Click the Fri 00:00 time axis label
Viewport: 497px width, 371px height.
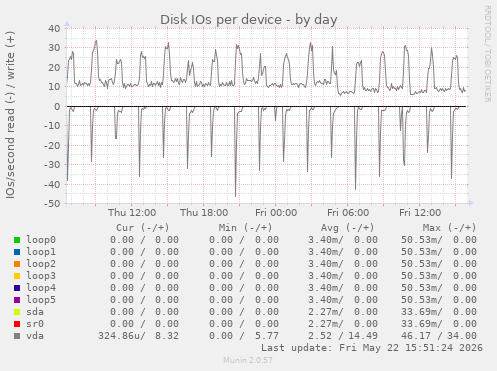pos(276,213)
